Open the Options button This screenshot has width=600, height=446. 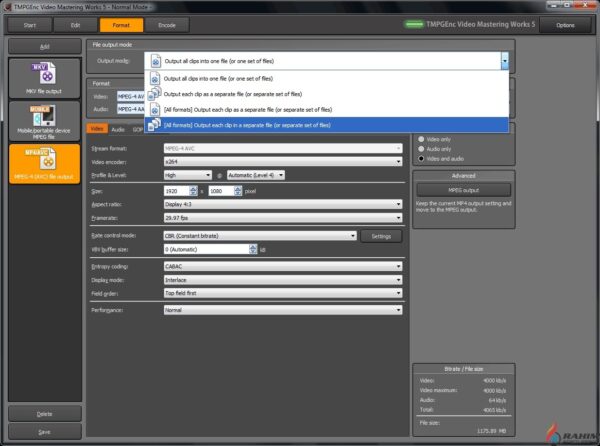point(565,25)
